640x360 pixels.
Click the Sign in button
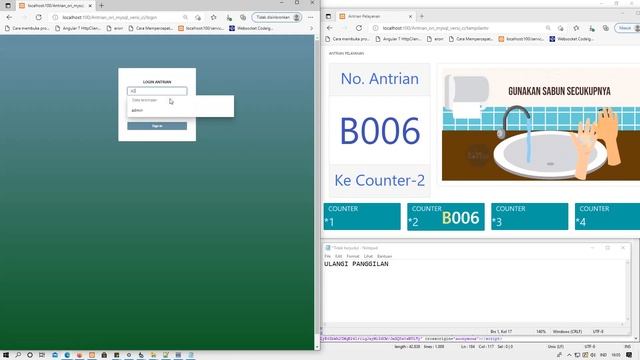point(157,126)
